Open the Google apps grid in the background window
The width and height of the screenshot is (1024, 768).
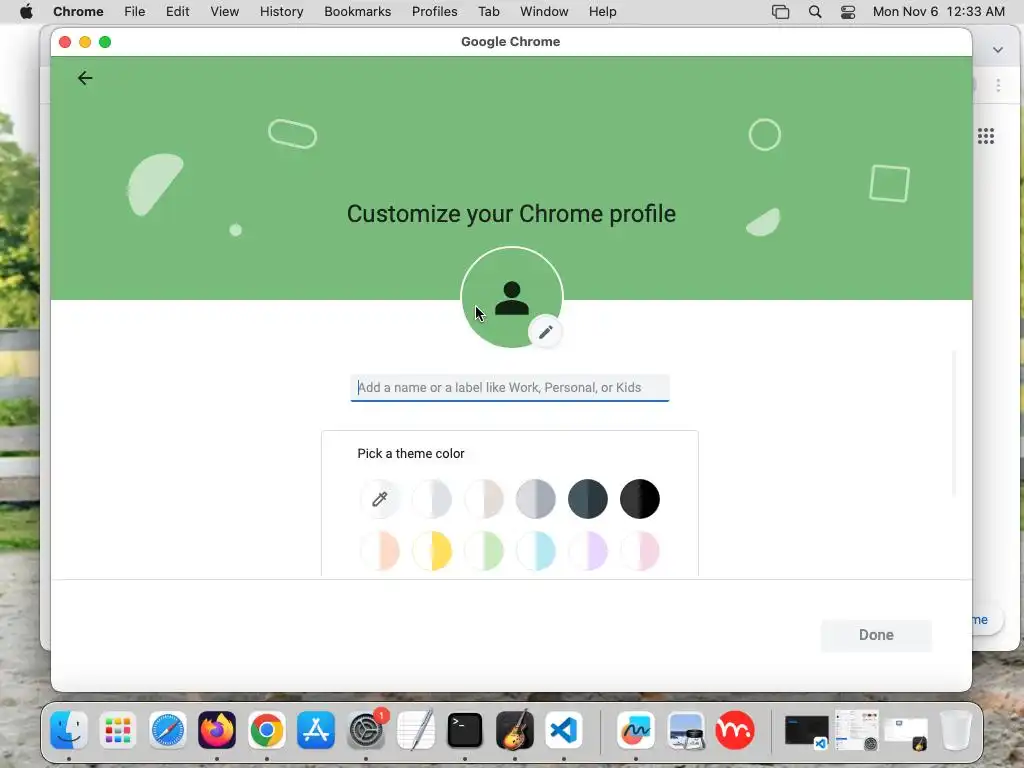pos(985,136)
